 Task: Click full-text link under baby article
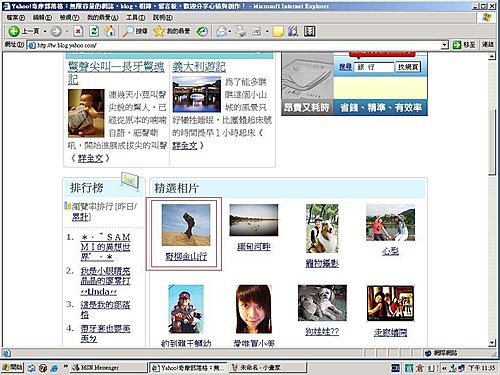coord(90,158)
